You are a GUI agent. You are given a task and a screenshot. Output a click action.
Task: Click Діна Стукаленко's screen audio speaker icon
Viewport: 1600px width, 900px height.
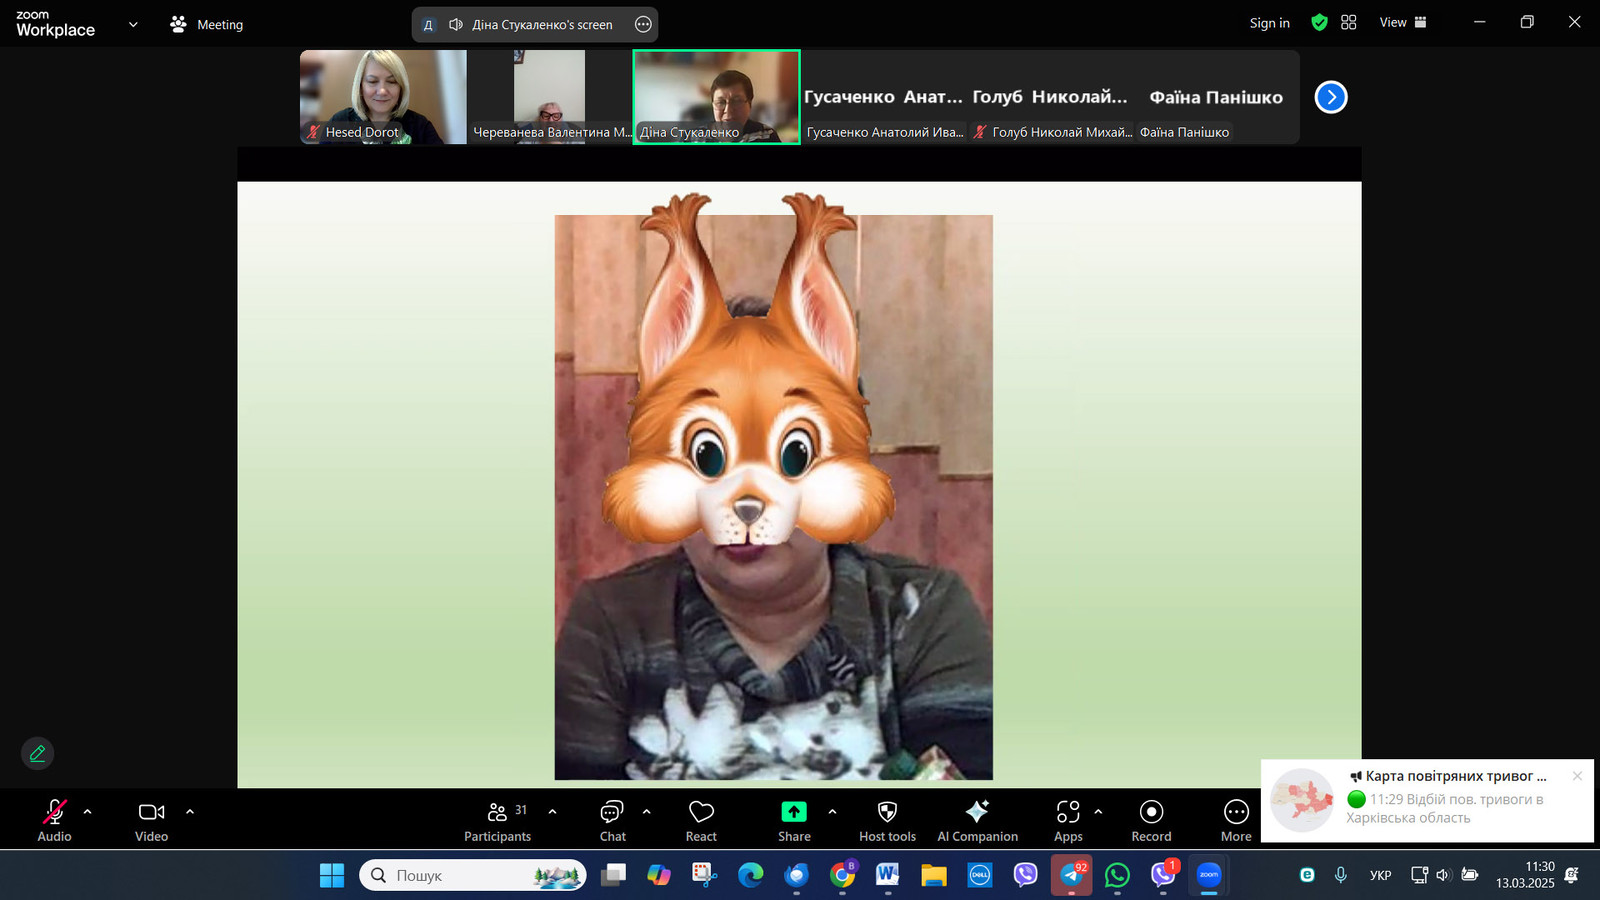pos(456,25)
